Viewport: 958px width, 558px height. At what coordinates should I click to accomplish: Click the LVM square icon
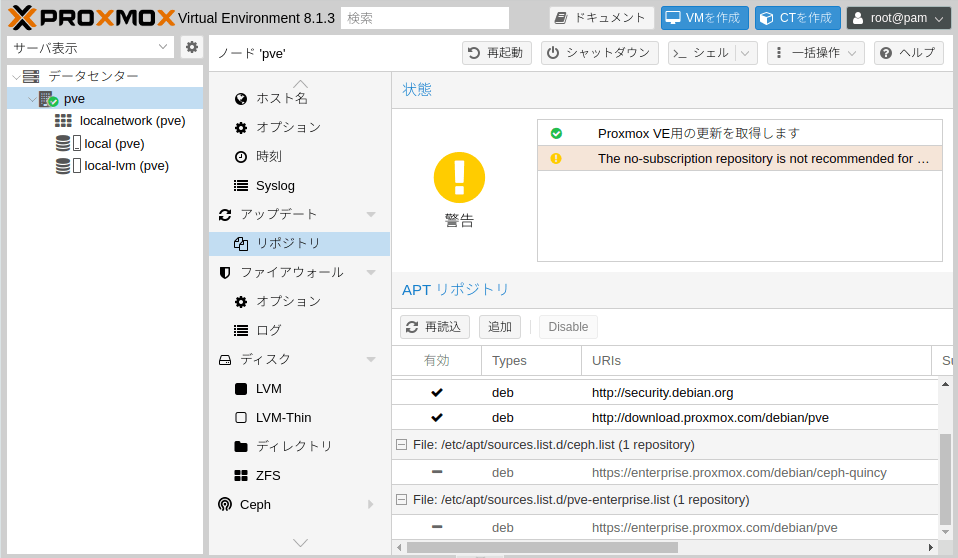(x=241, y=389)
